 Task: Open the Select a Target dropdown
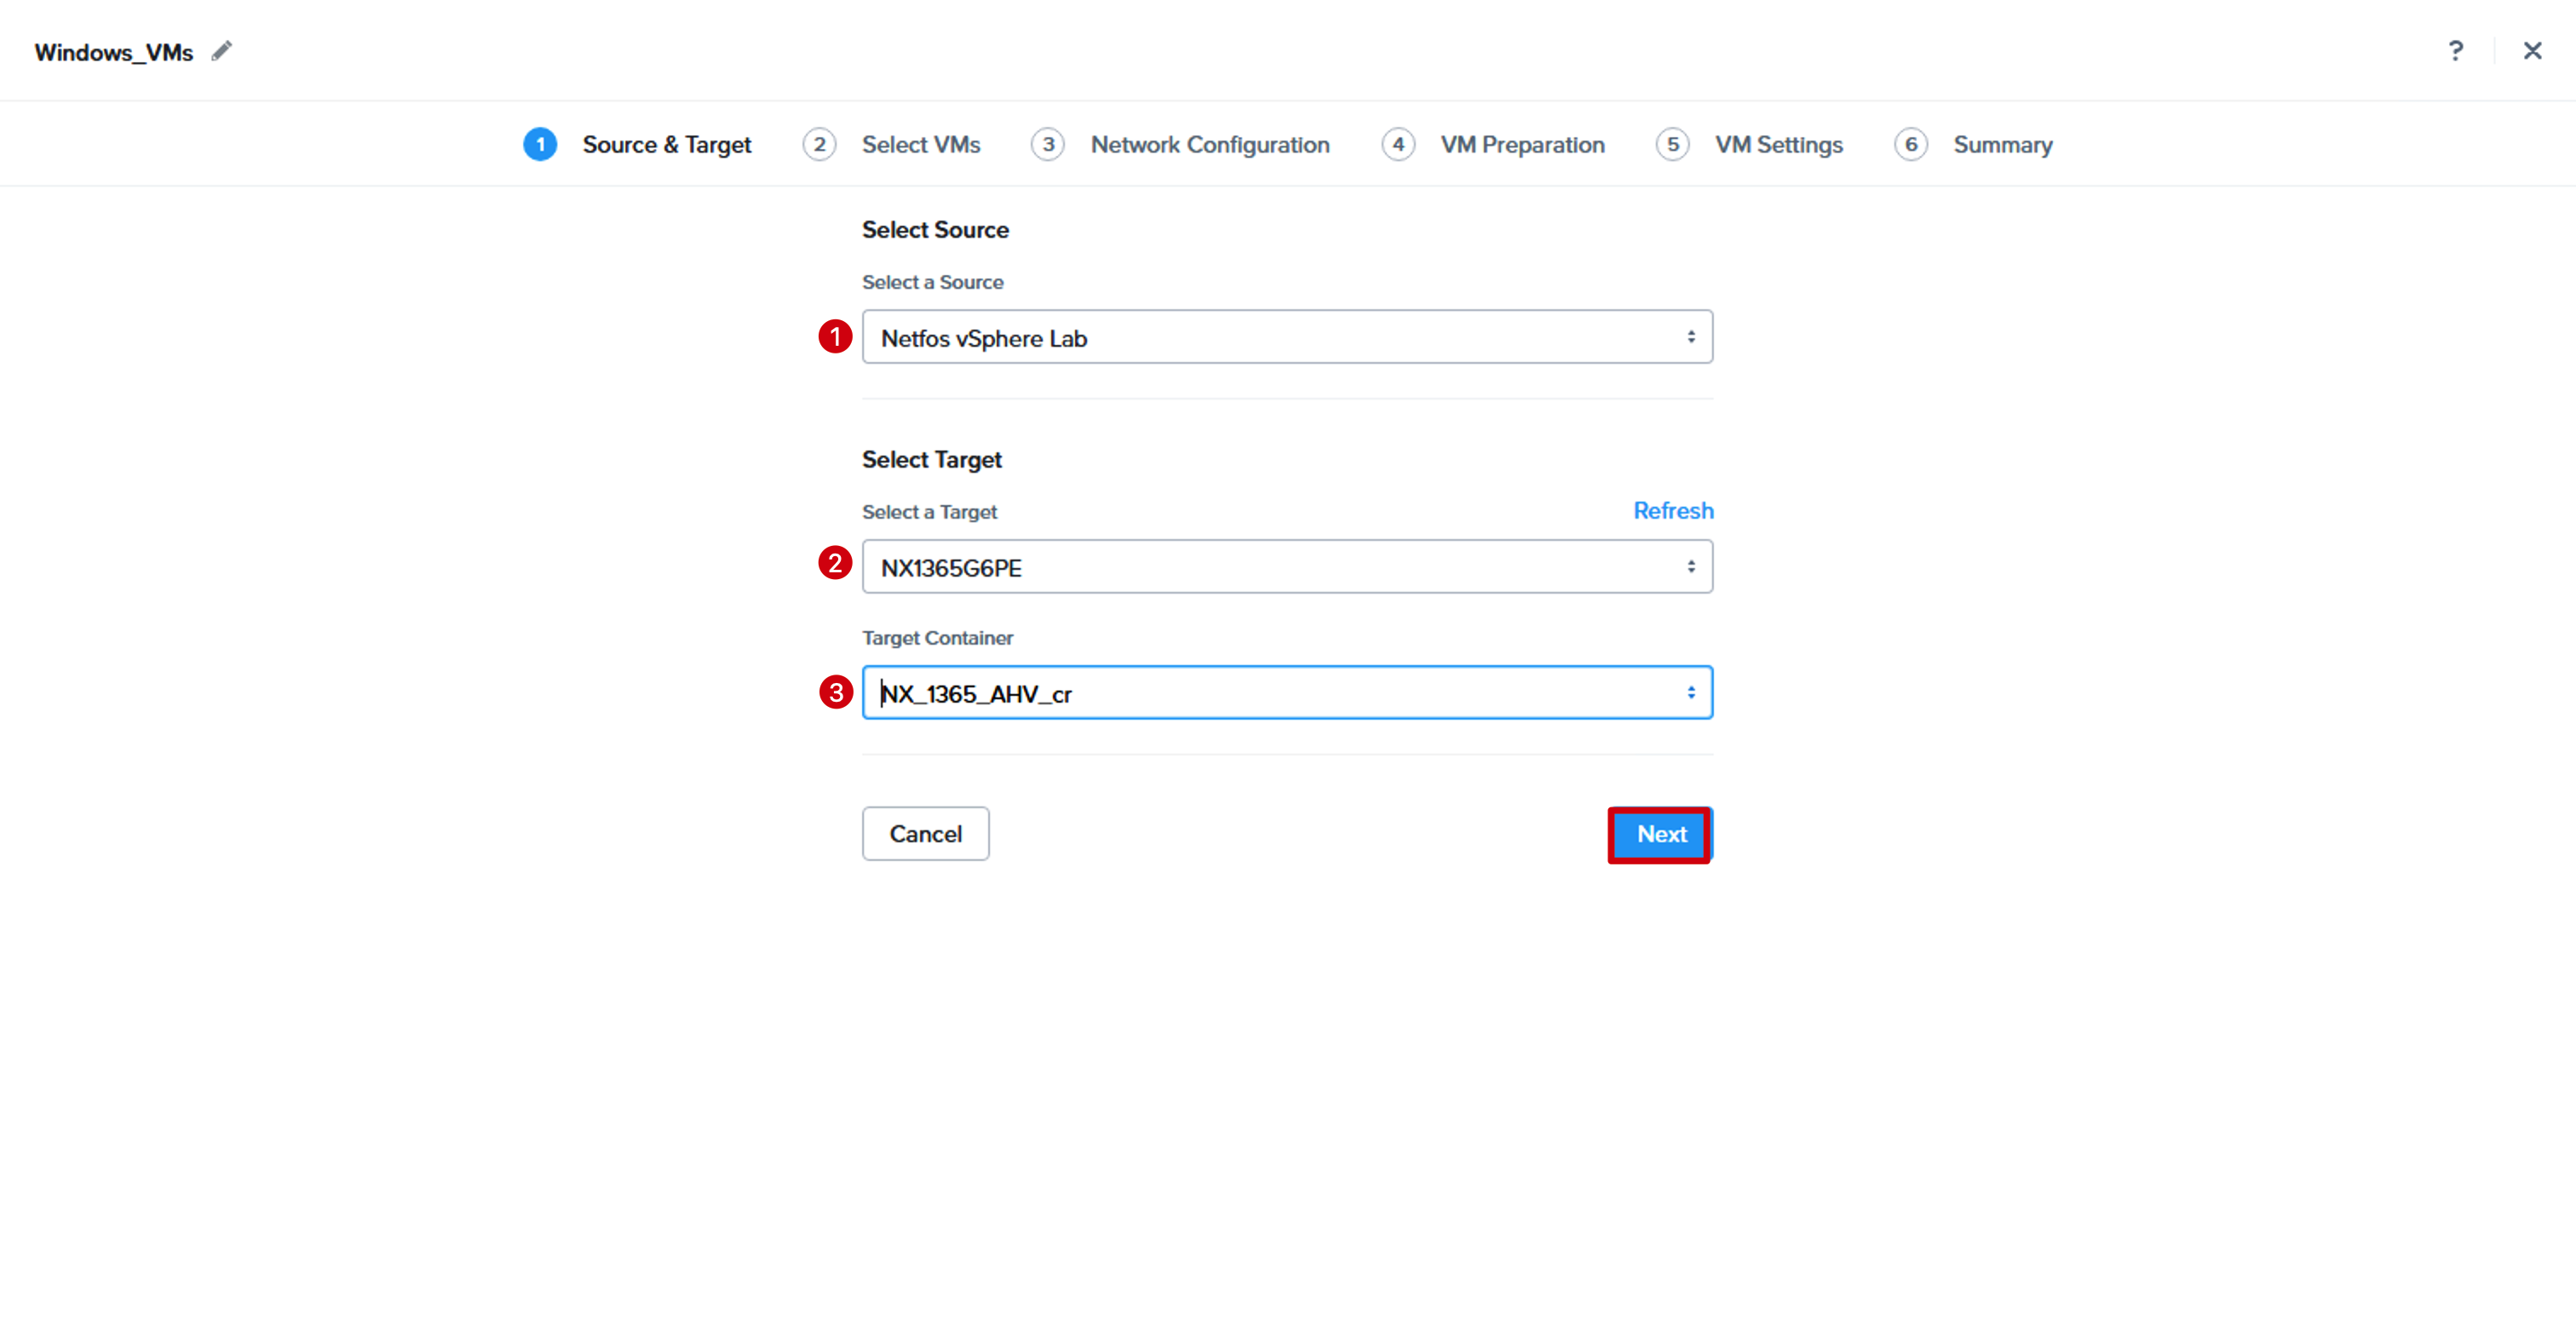coord(1287,567)
